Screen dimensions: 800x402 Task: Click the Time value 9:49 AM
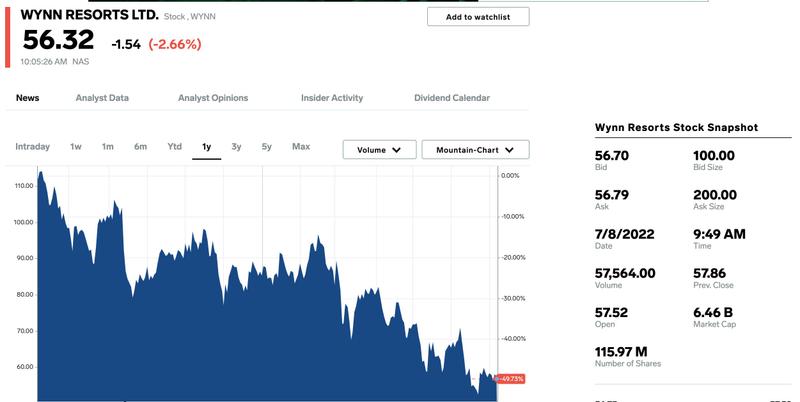[x=719, y=234]
